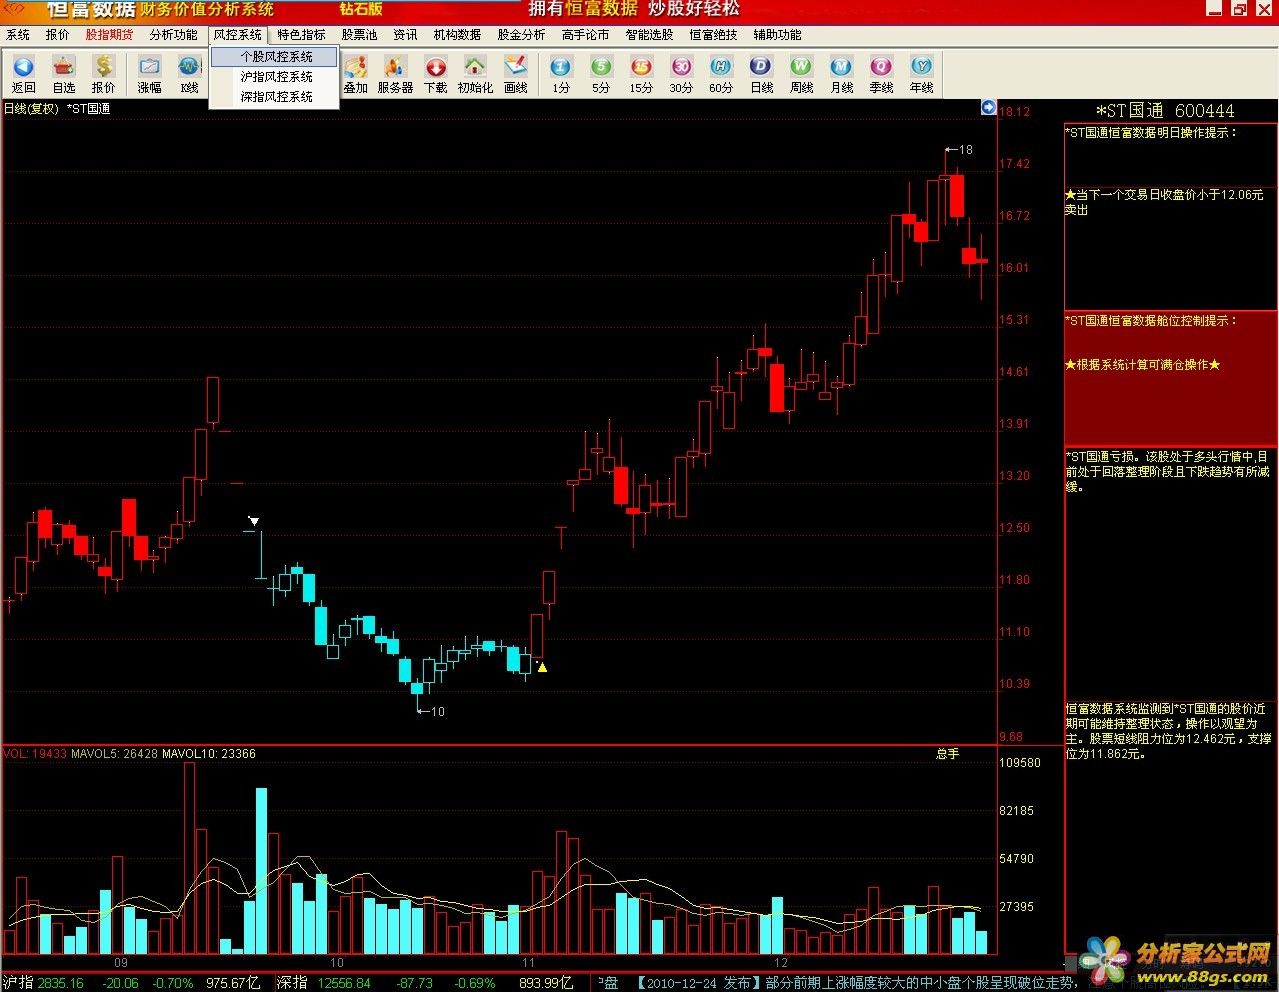Click the 叠加 overlay toolbar icon
The width and height of the screenshot is (1279, 992).
tap(356, 75)
